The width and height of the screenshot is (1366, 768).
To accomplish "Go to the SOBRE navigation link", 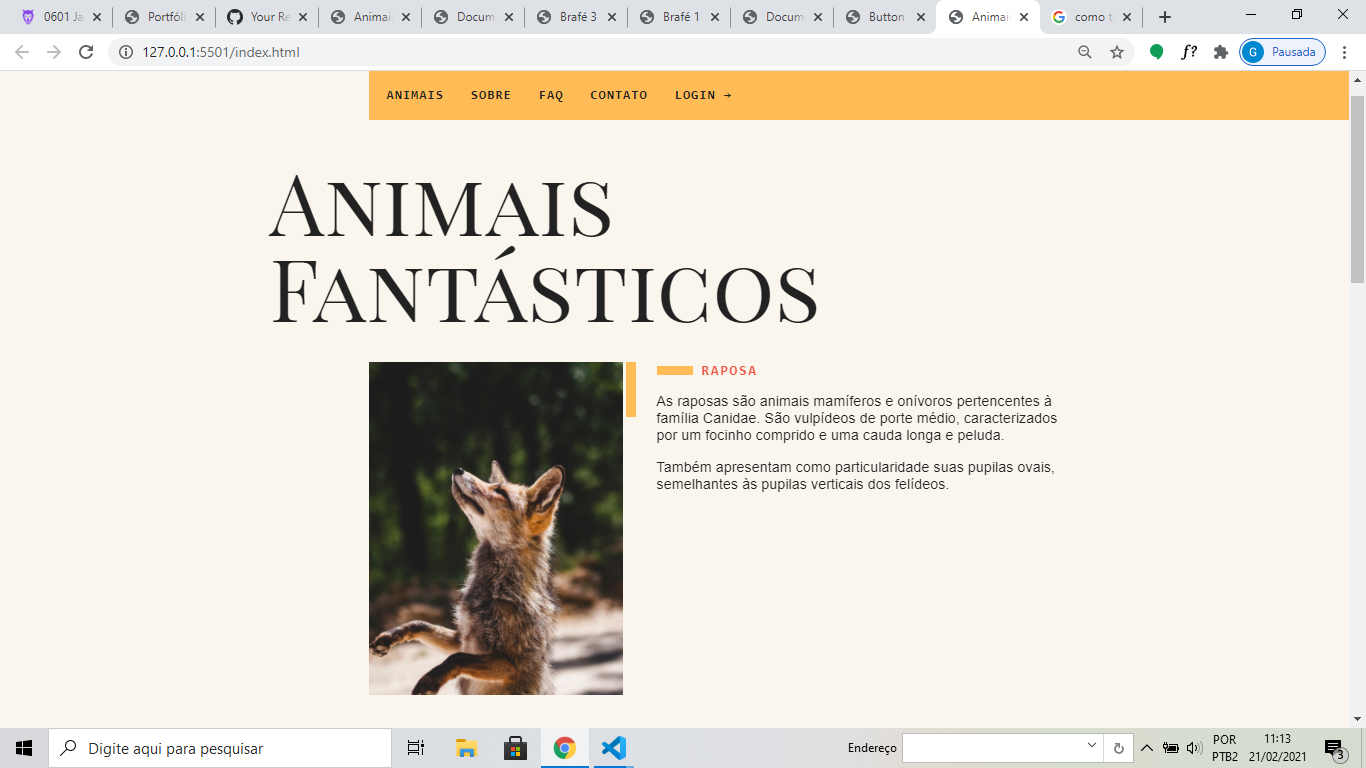I will (x=491, y=95).
